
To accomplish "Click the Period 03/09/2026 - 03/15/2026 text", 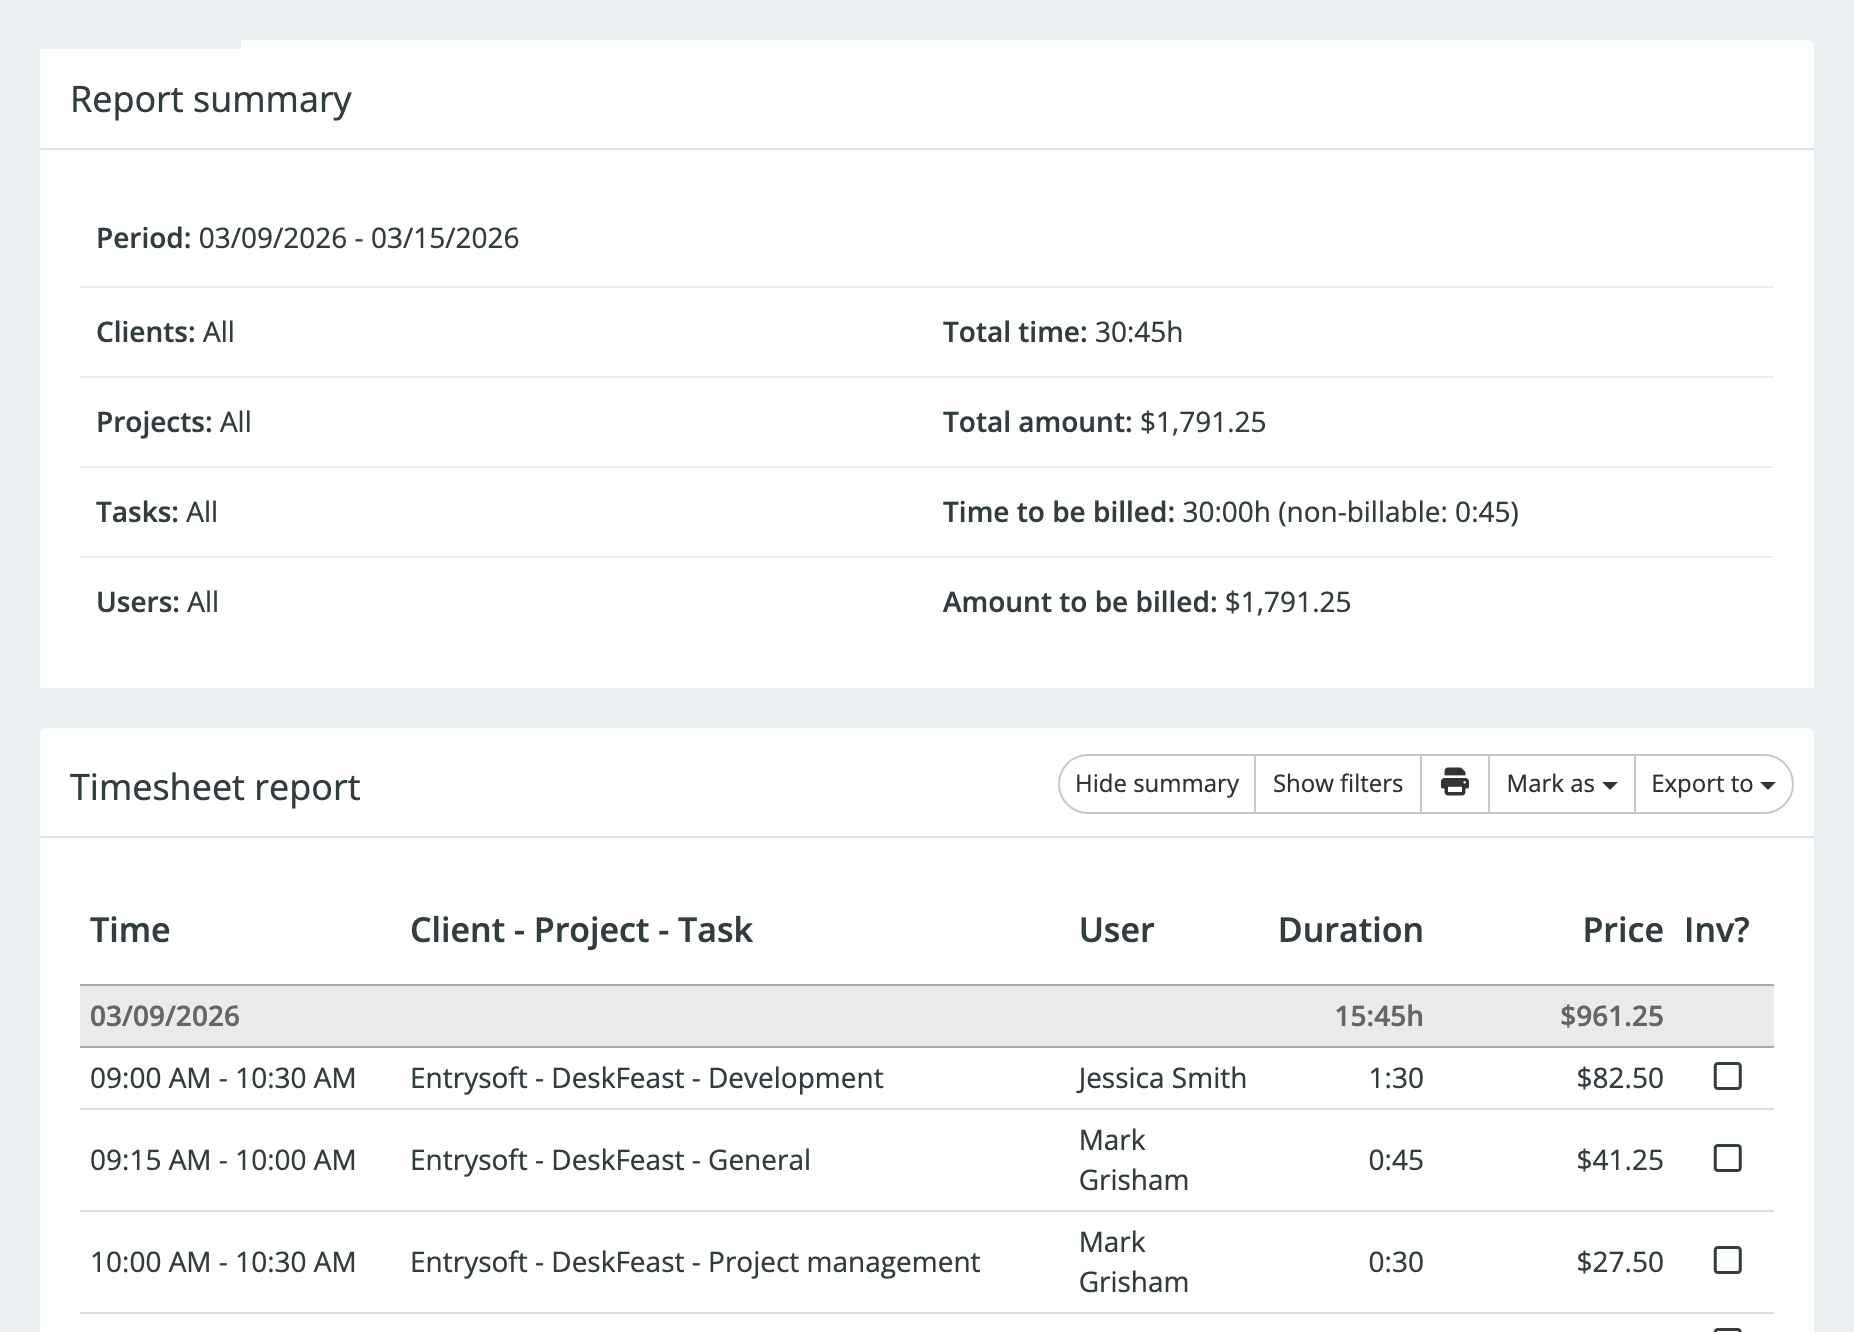I will (307, 238).
